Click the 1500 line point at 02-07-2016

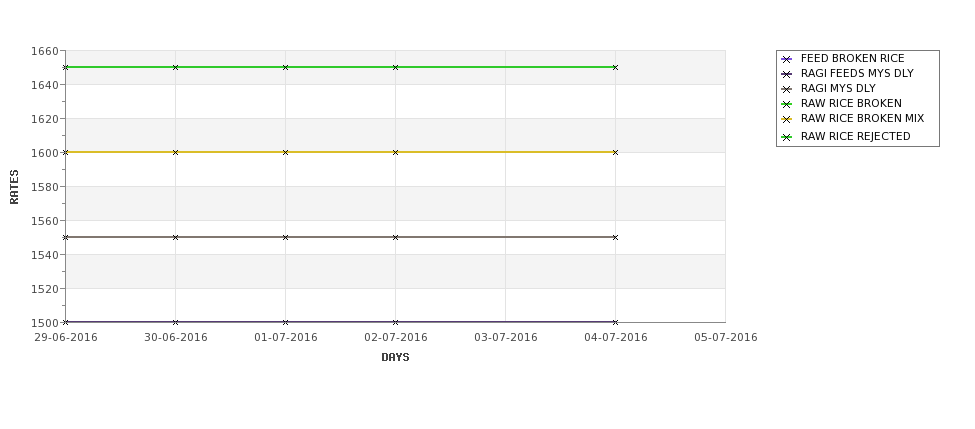(395, 322)
